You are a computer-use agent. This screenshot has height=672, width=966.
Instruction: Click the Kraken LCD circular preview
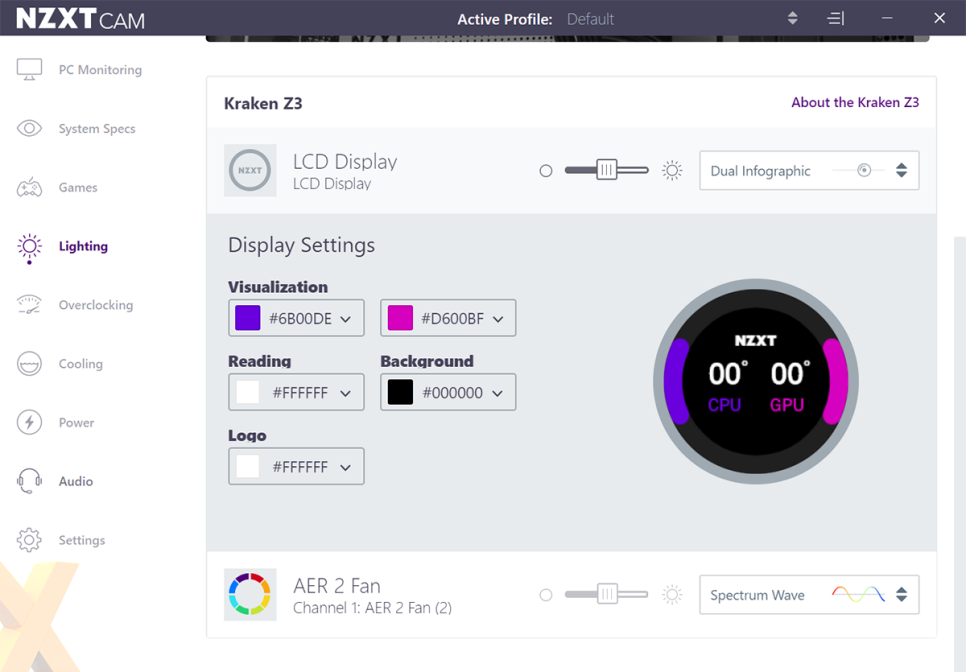pyautogui.click(x=756, y=381)
